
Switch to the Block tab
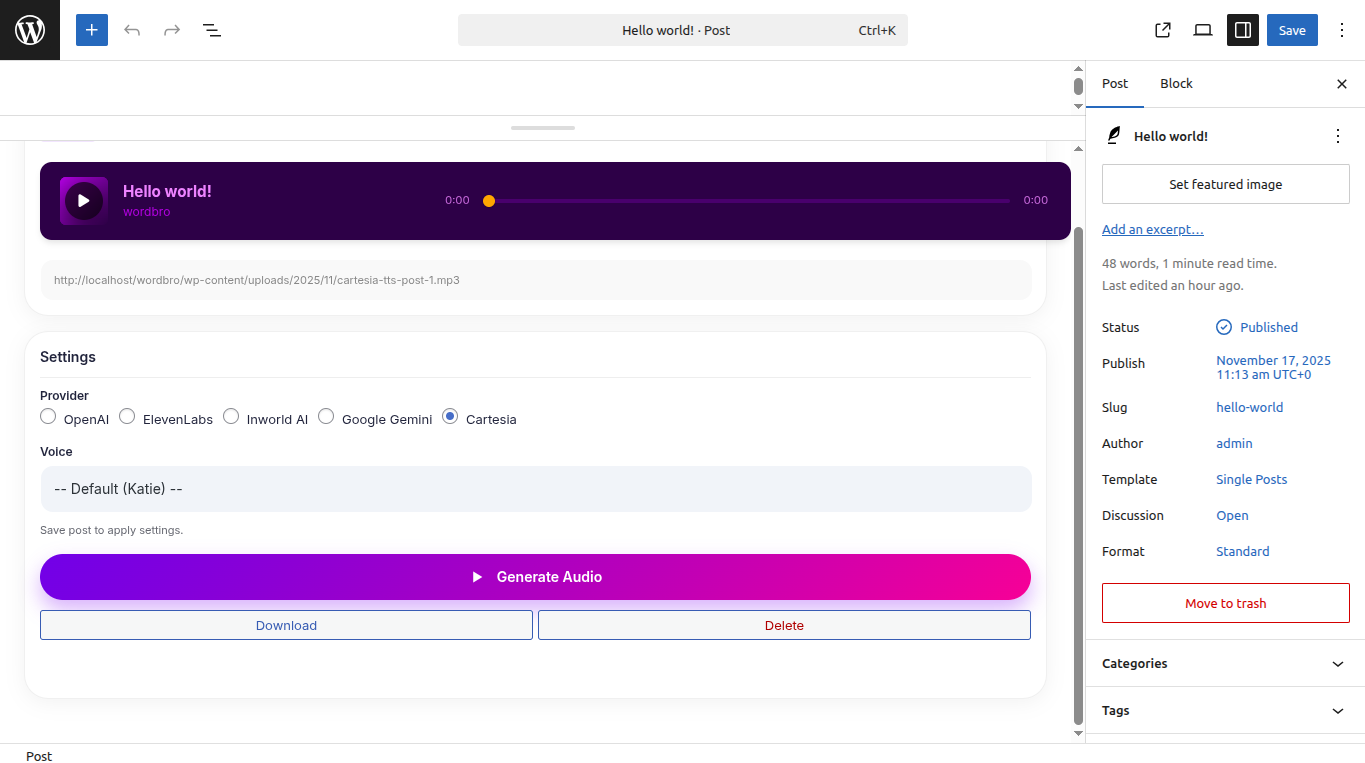[x=1176, y=84]
